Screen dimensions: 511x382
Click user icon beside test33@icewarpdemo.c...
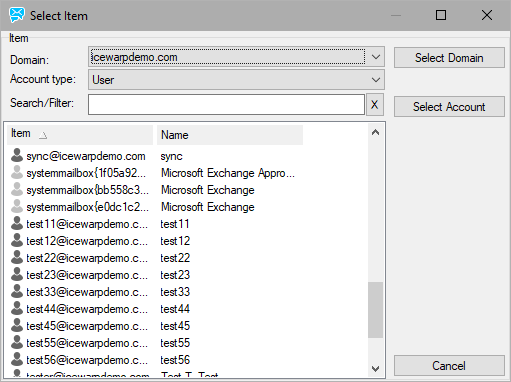[17, 291]
